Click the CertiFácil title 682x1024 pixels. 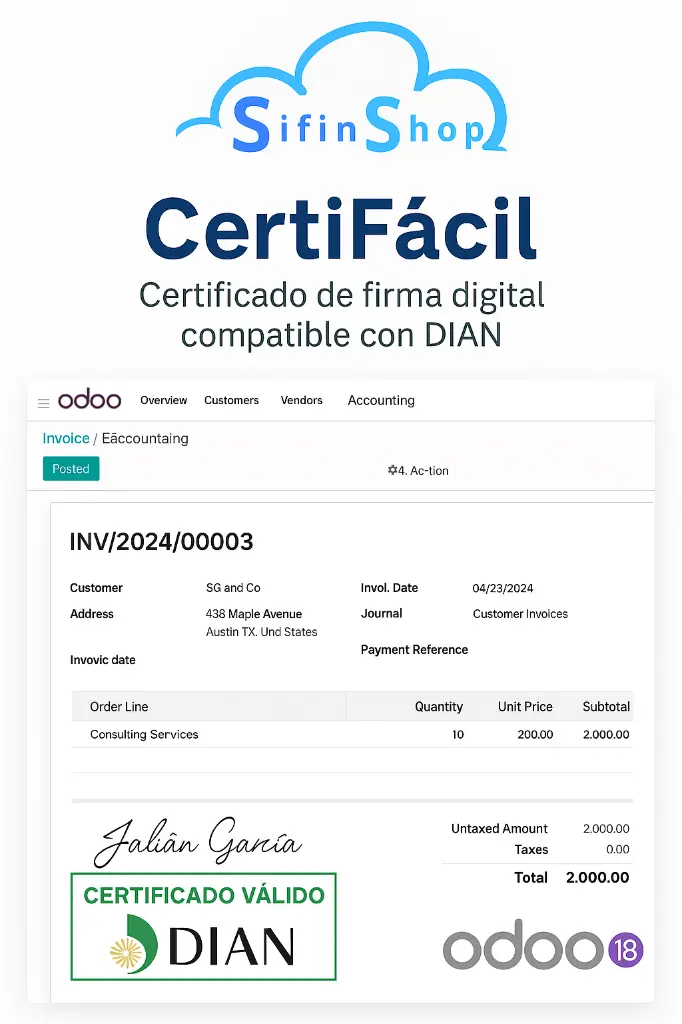tap(340, 230)
